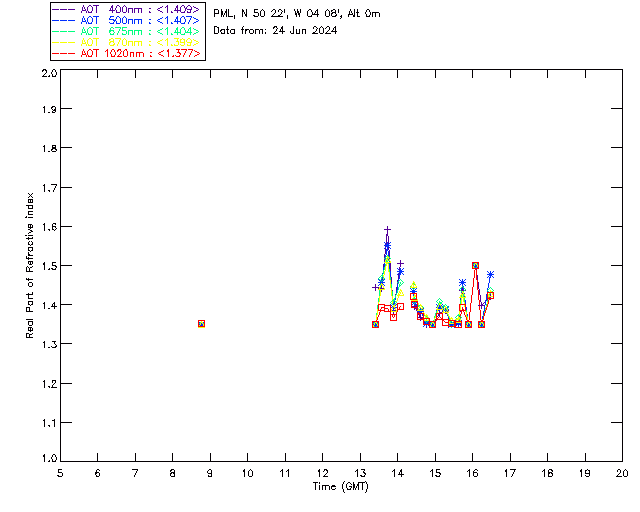Click the station text 'PML, N 50 22', W 04 08', Alt 0m'

coord(297,14)
